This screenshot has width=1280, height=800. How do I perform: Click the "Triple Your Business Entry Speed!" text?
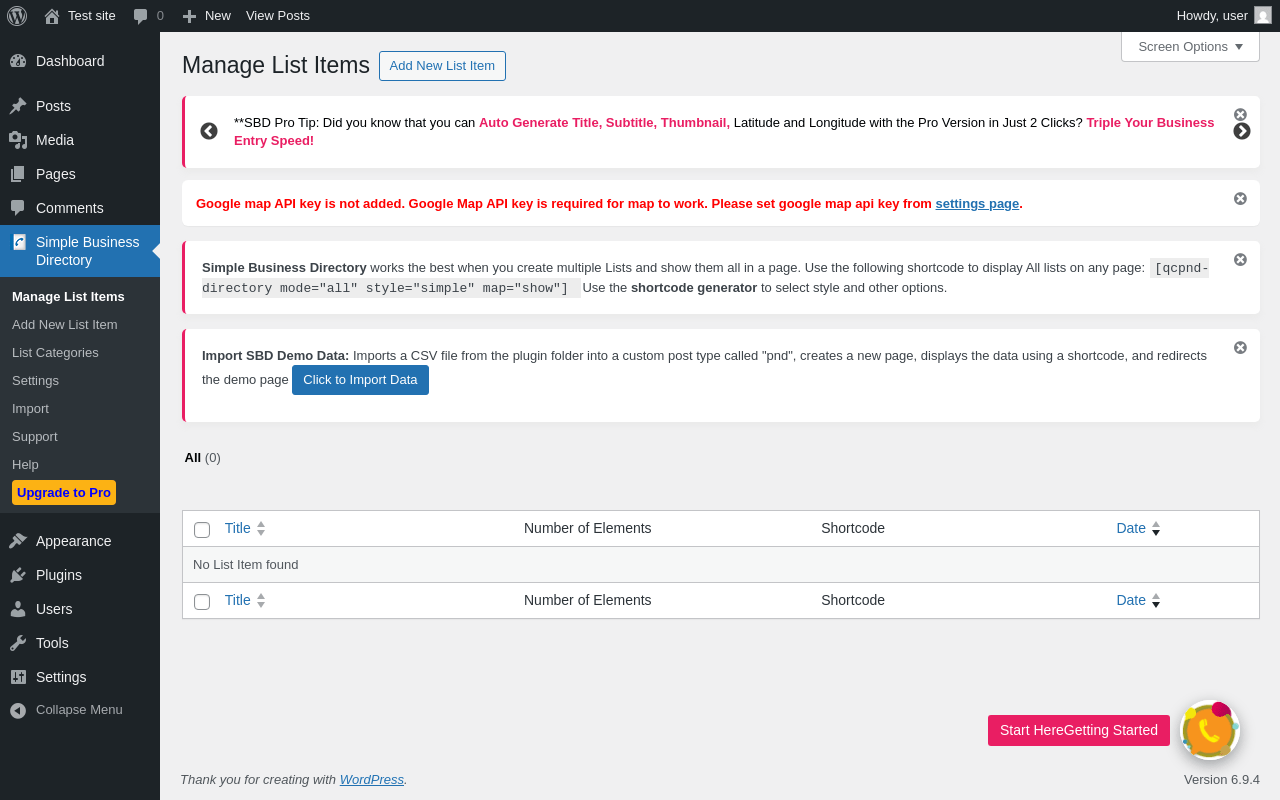(724, 131)
